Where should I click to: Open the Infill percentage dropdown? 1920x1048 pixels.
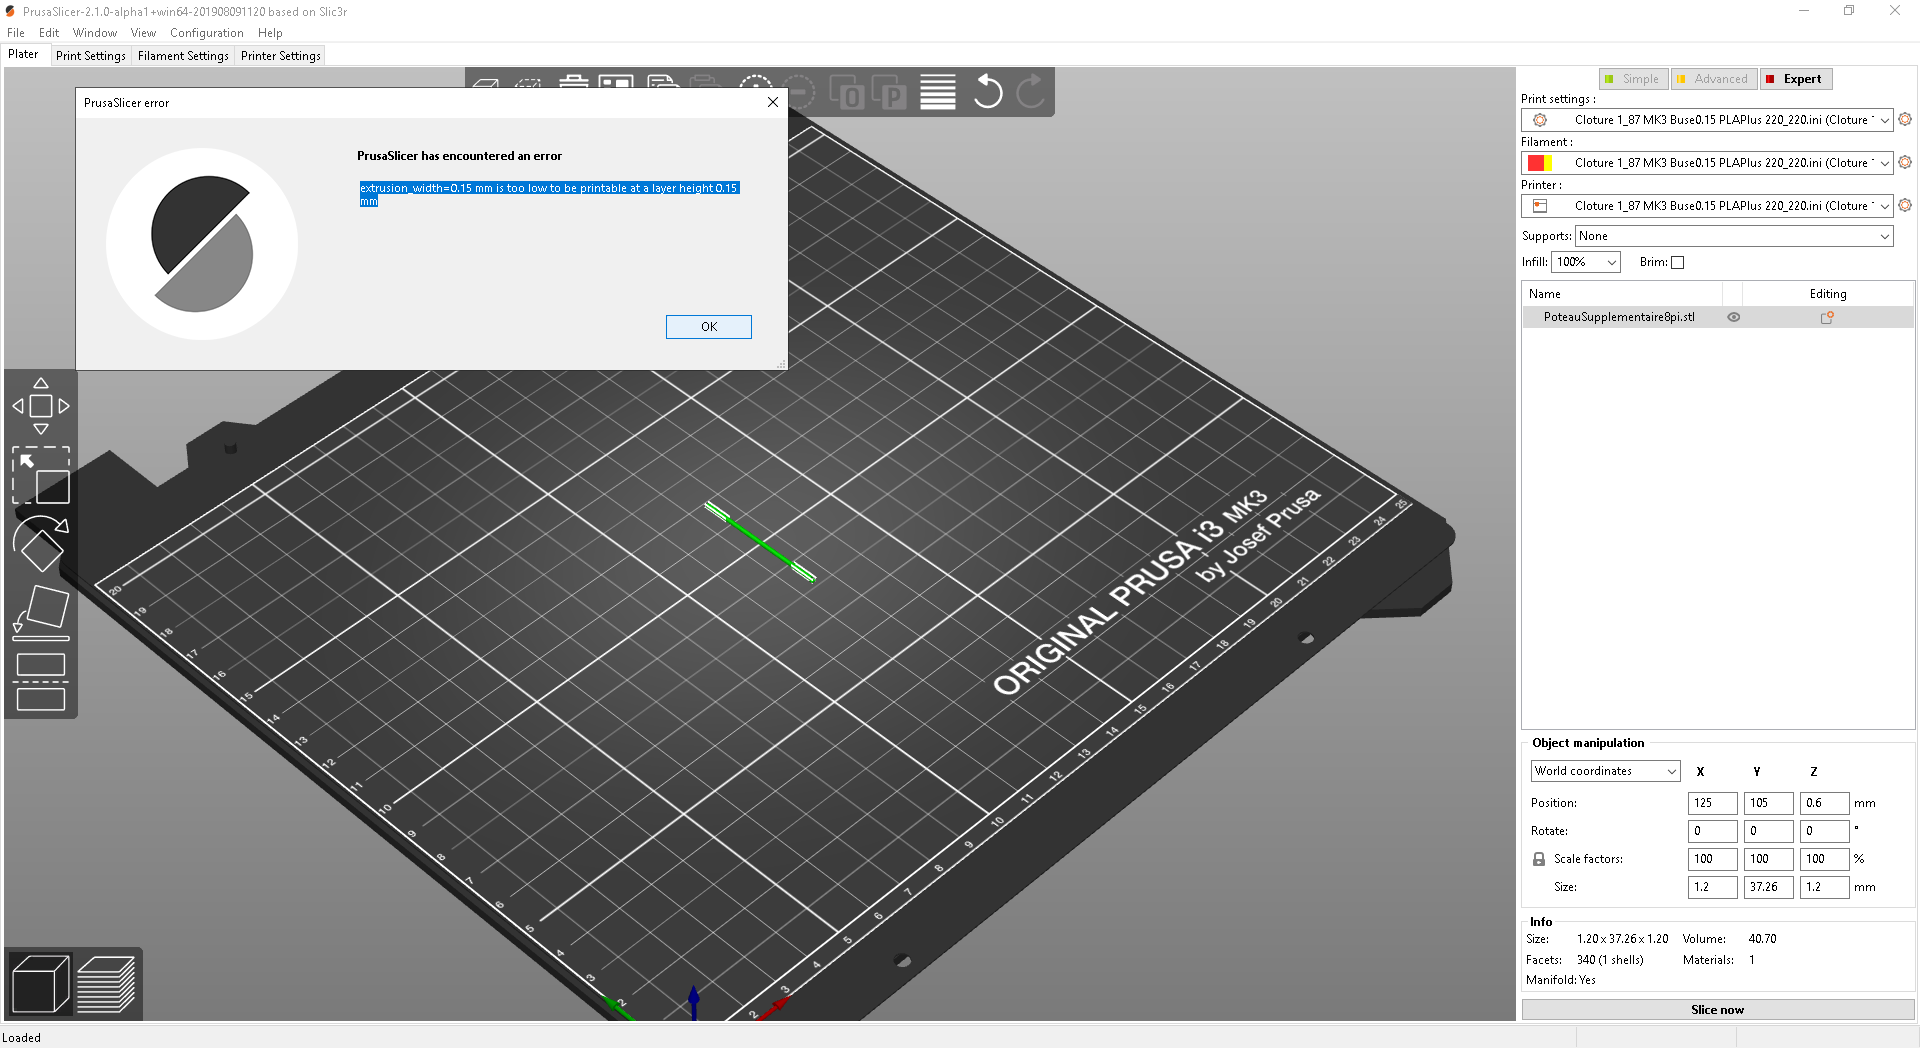click(1586, 262)
